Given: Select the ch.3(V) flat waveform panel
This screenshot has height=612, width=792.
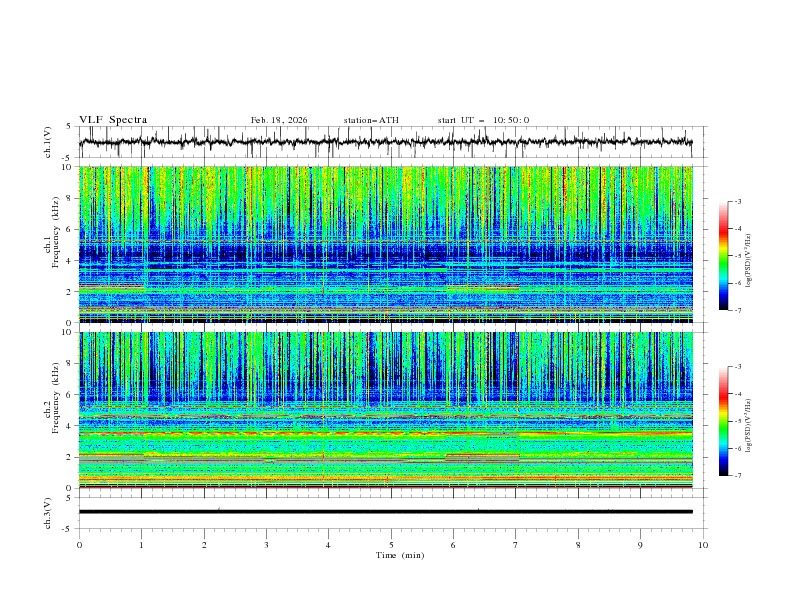Looking at the screenshot, I should 390,512.
